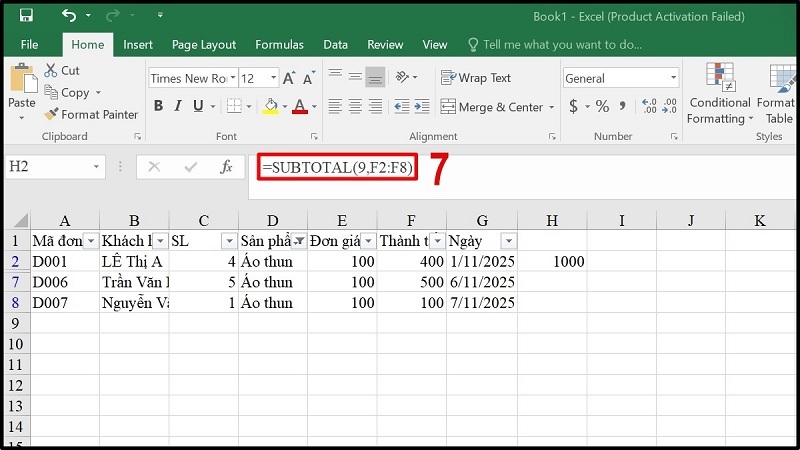
Task: Click the Cut scissors button
Action: click(x=62, y=70)
